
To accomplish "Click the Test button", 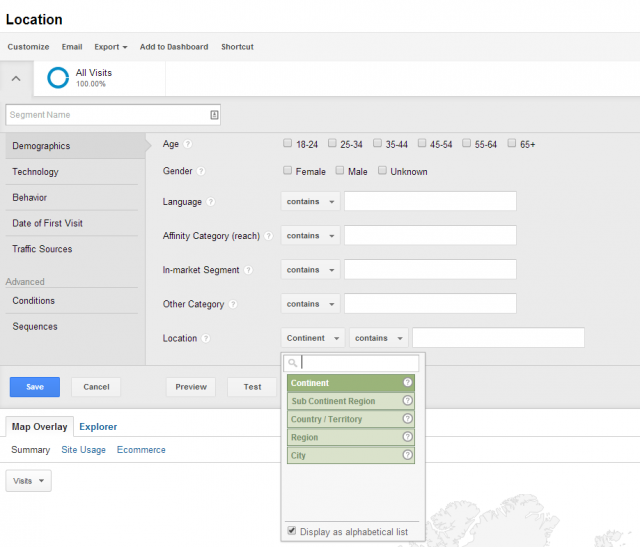I will 252,387.
